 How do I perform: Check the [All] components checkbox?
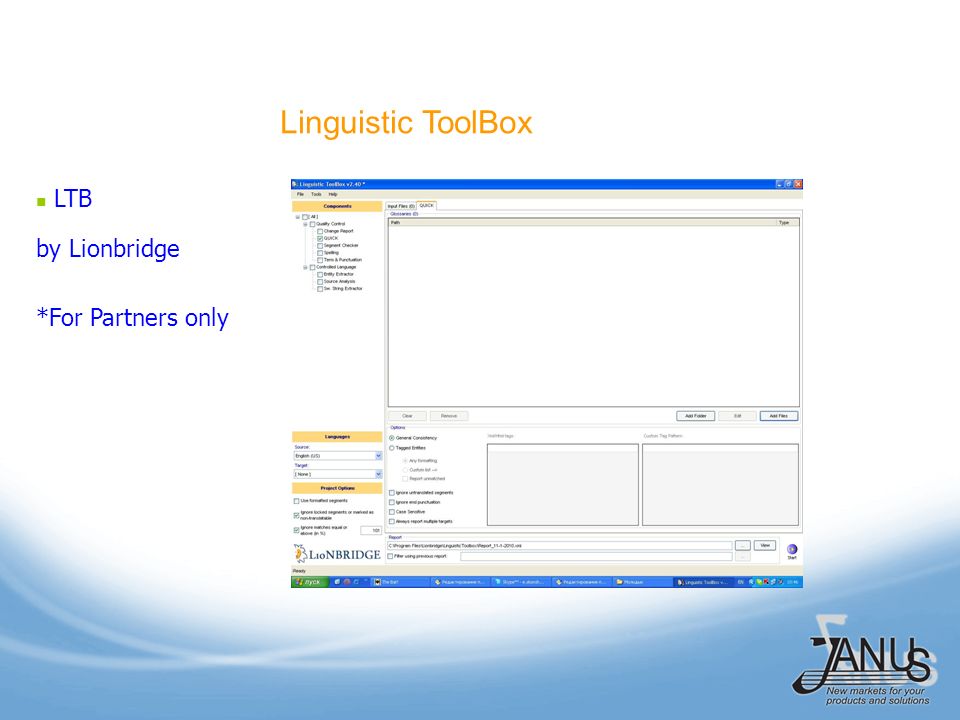coord(305,217)
